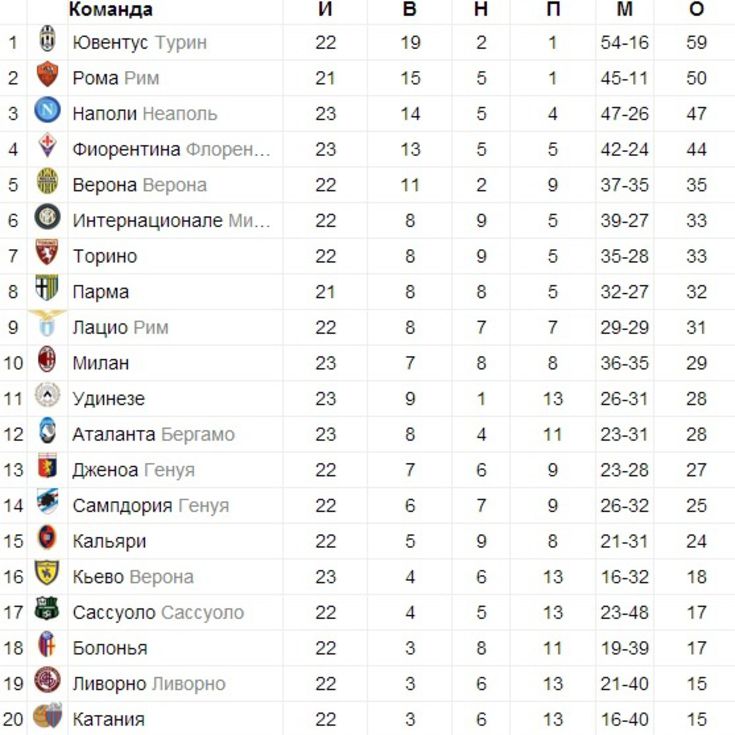Open the Катания team link
This screenshot has height=735, width=735.
[108, 719]
